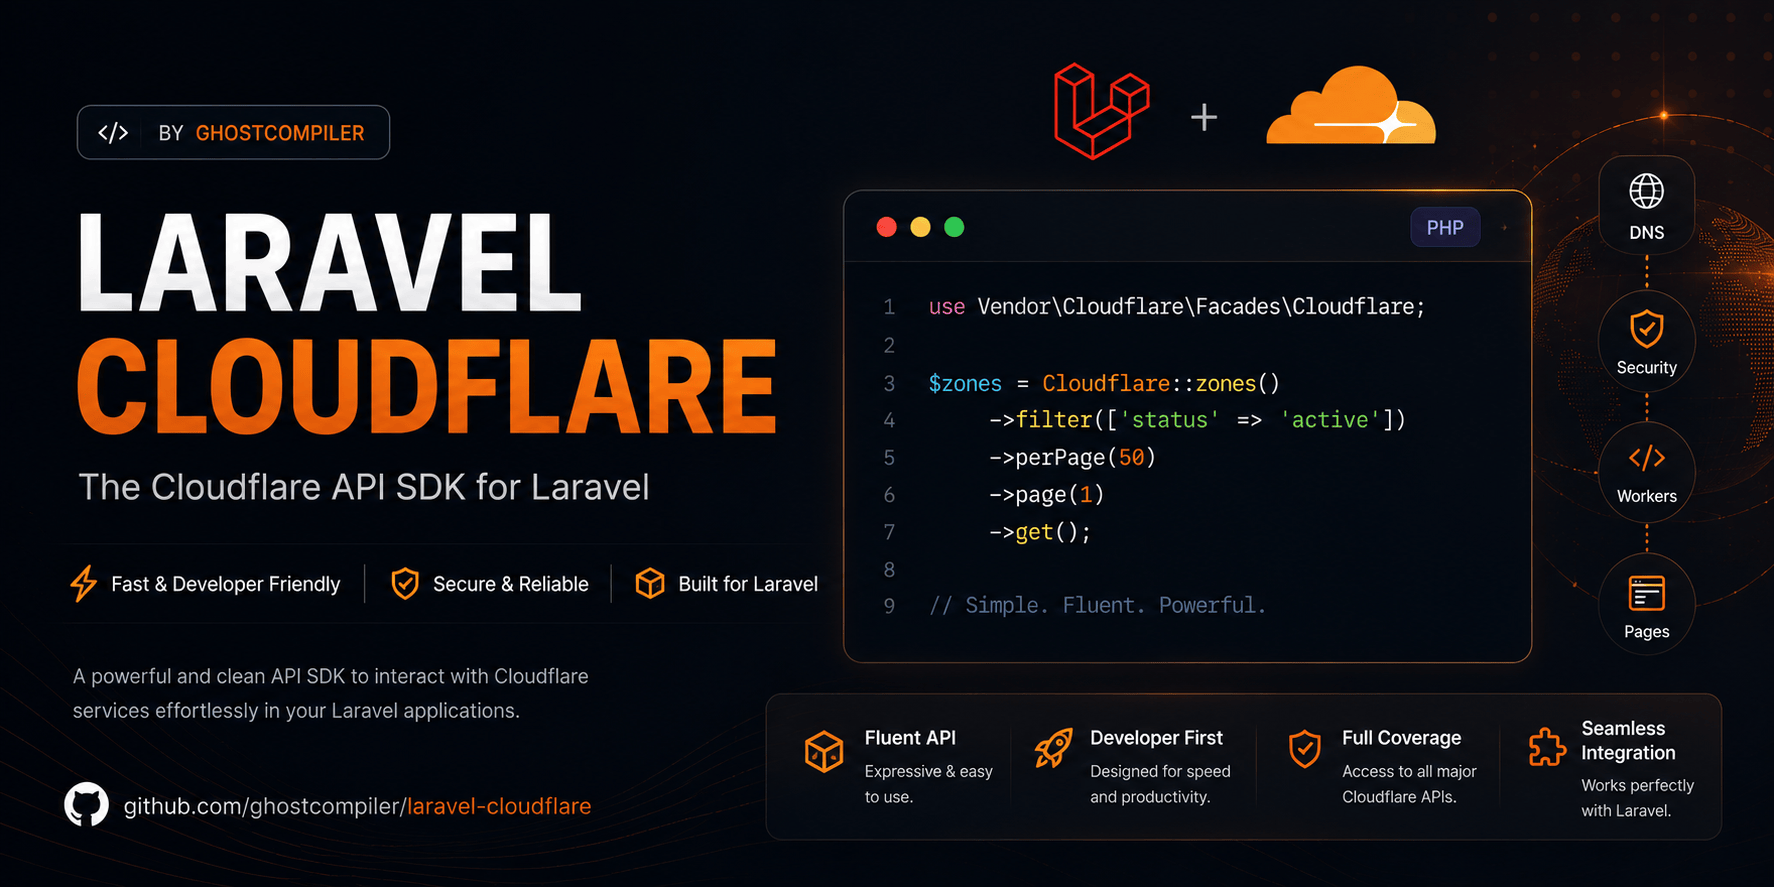Click the 'Developer First' feature title

tap(1156, 738)
